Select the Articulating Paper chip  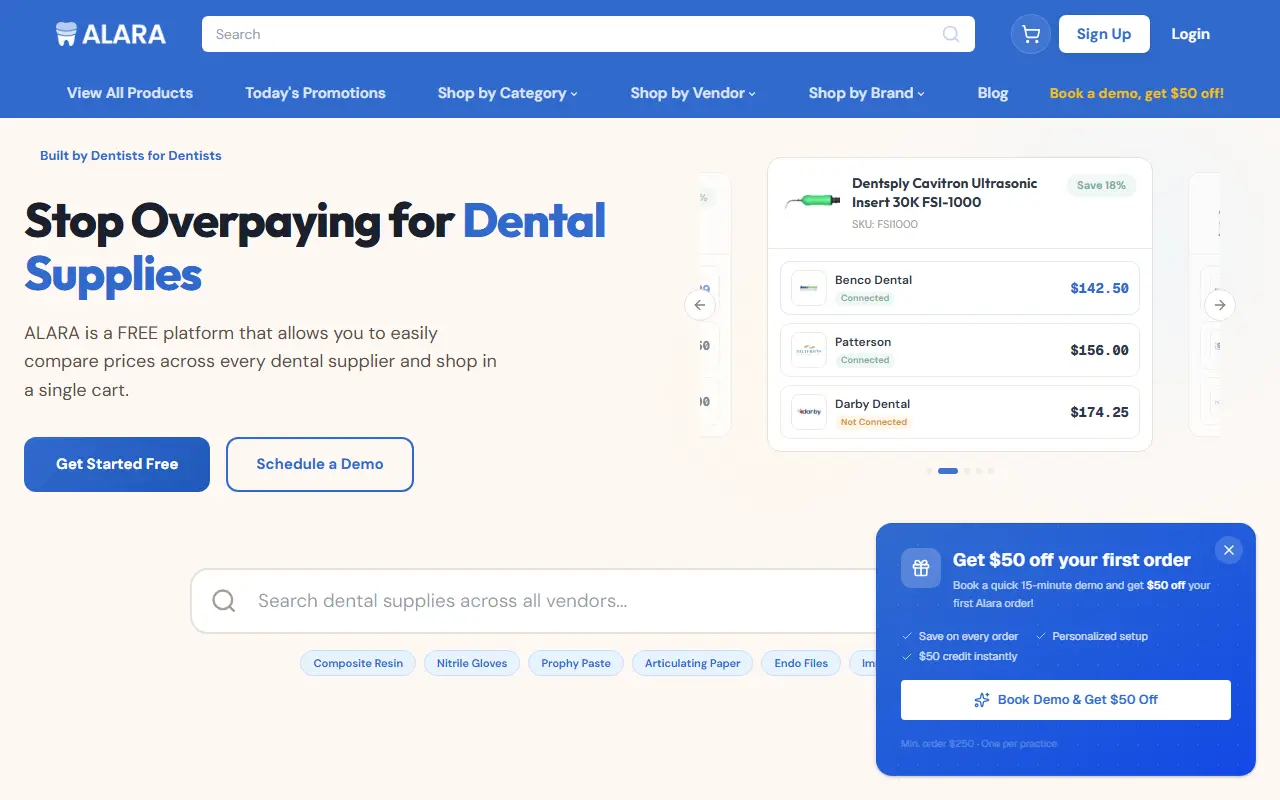pyautogui.click(x=693, y=663)
